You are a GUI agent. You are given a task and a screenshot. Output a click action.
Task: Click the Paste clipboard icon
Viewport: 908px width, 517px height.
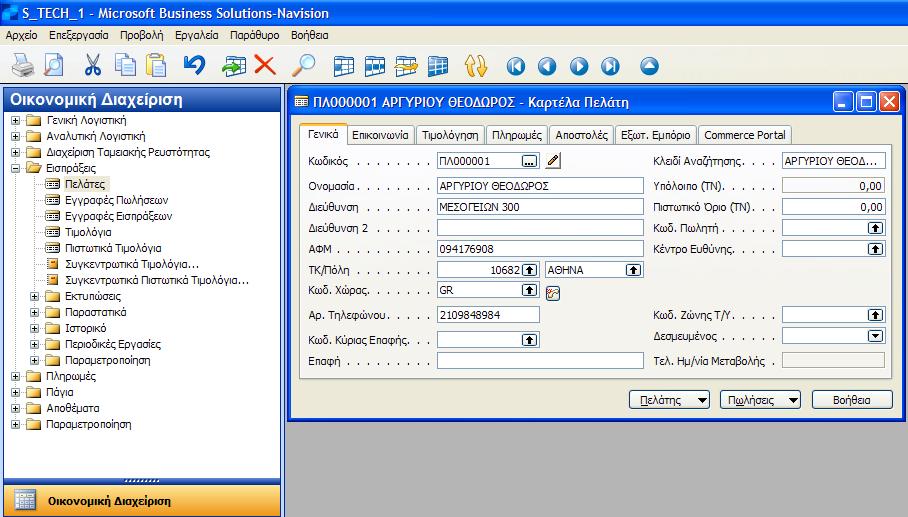coord(156,65)
